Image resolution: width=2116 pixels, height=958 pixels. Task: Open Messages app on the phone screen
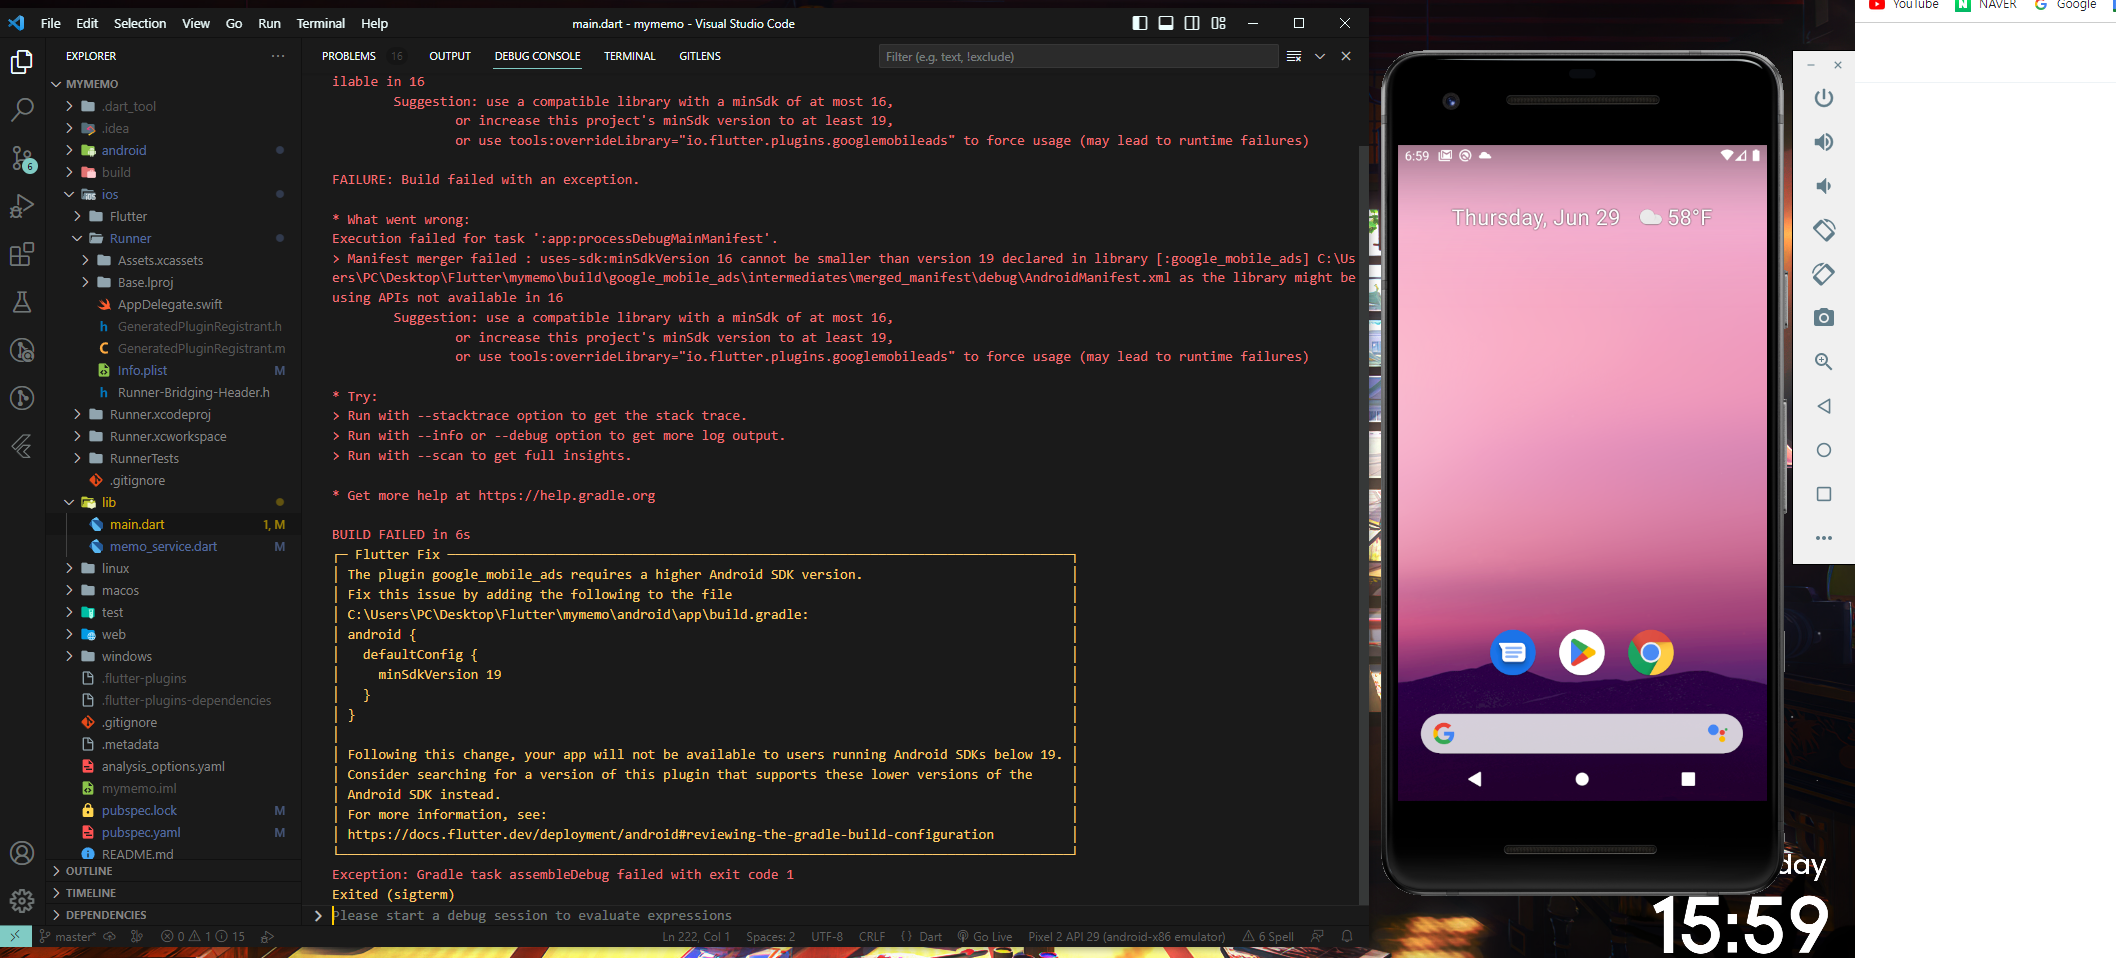[1513, 653]
